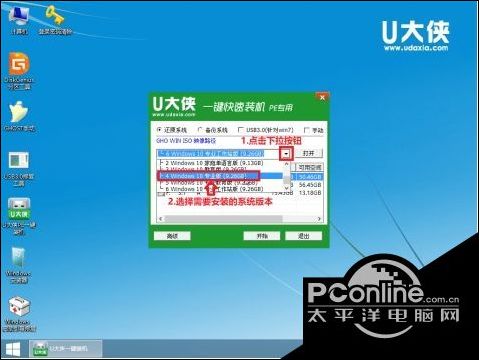Viewport: 479px width, 360px height.
Task: Launch the U大侠 one-key install desktop icon
Action: (19, 216)
